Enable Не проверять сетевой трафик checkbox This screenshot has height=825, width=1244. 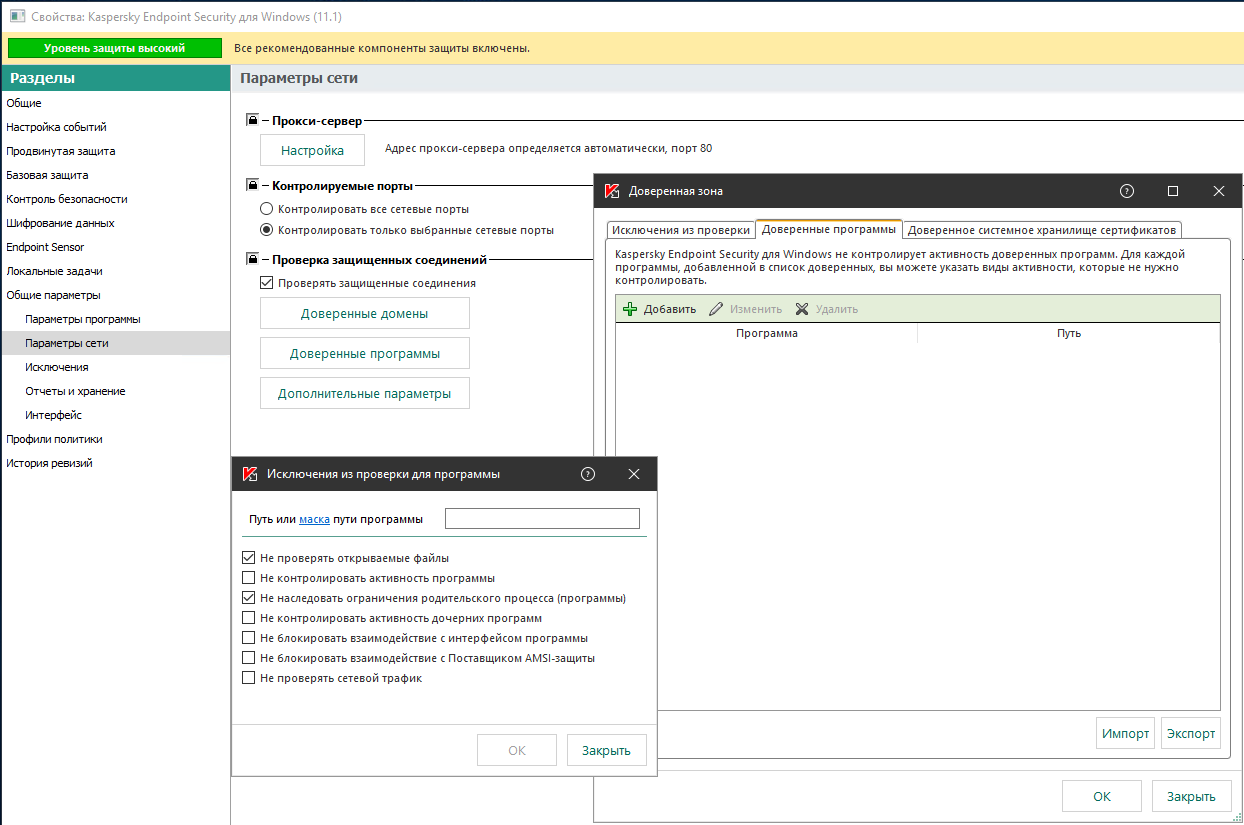tap(249, 678)
